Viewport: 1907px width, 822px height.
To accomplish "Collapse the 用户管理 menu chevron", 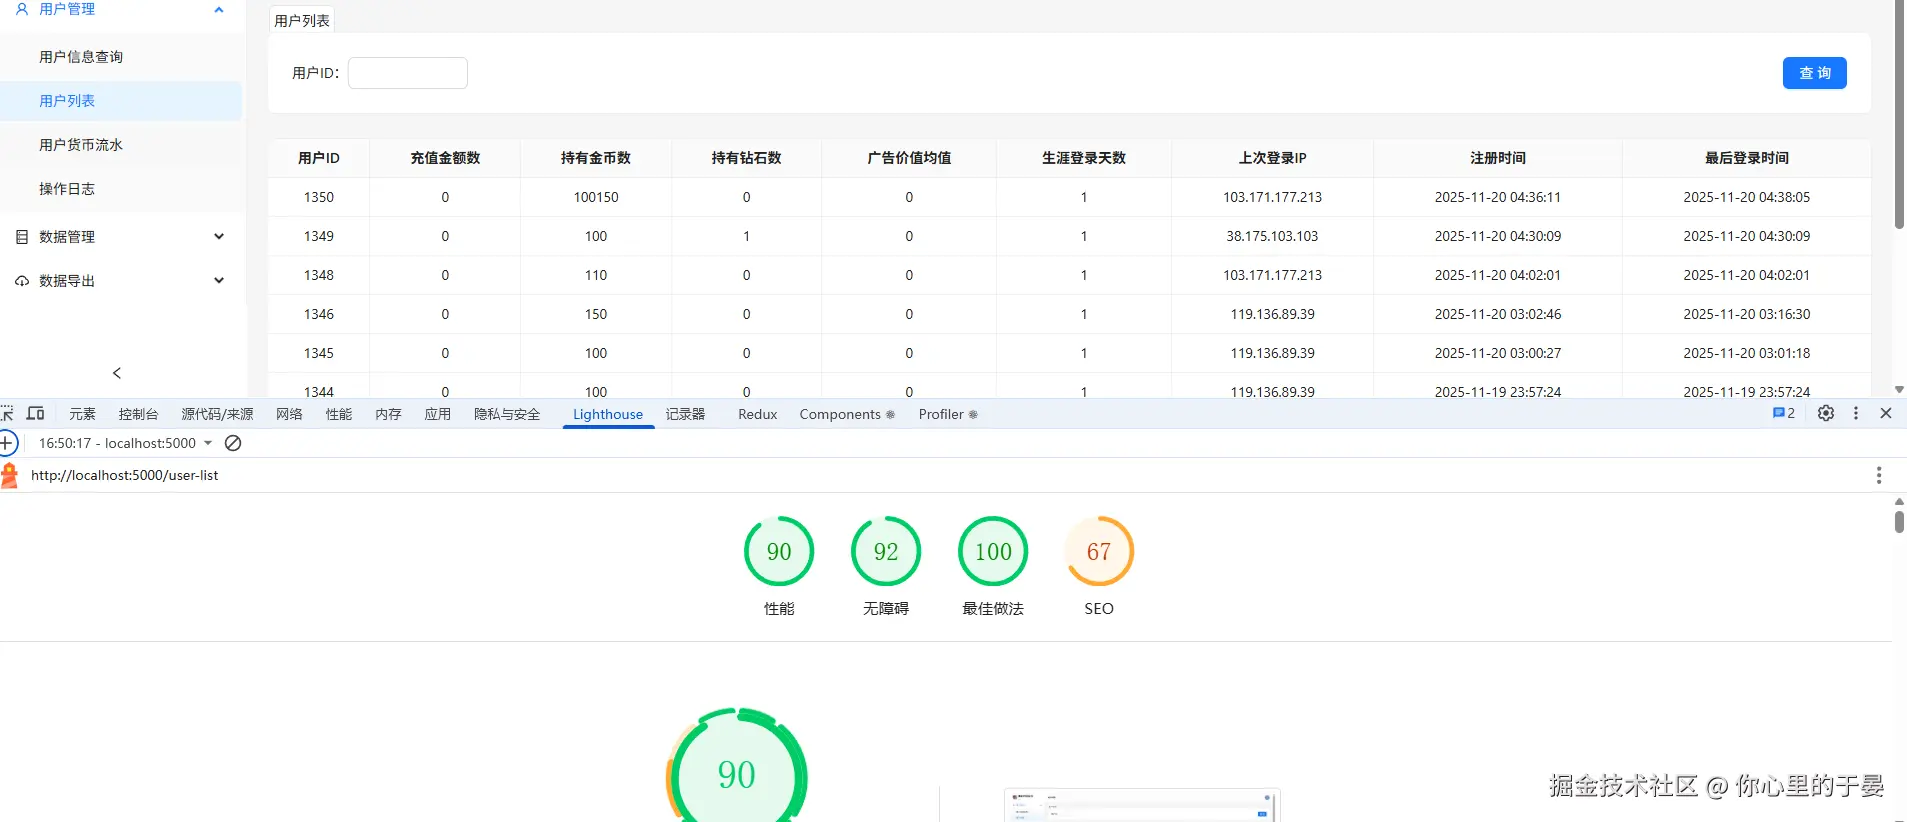I will [x=219, y=10].
